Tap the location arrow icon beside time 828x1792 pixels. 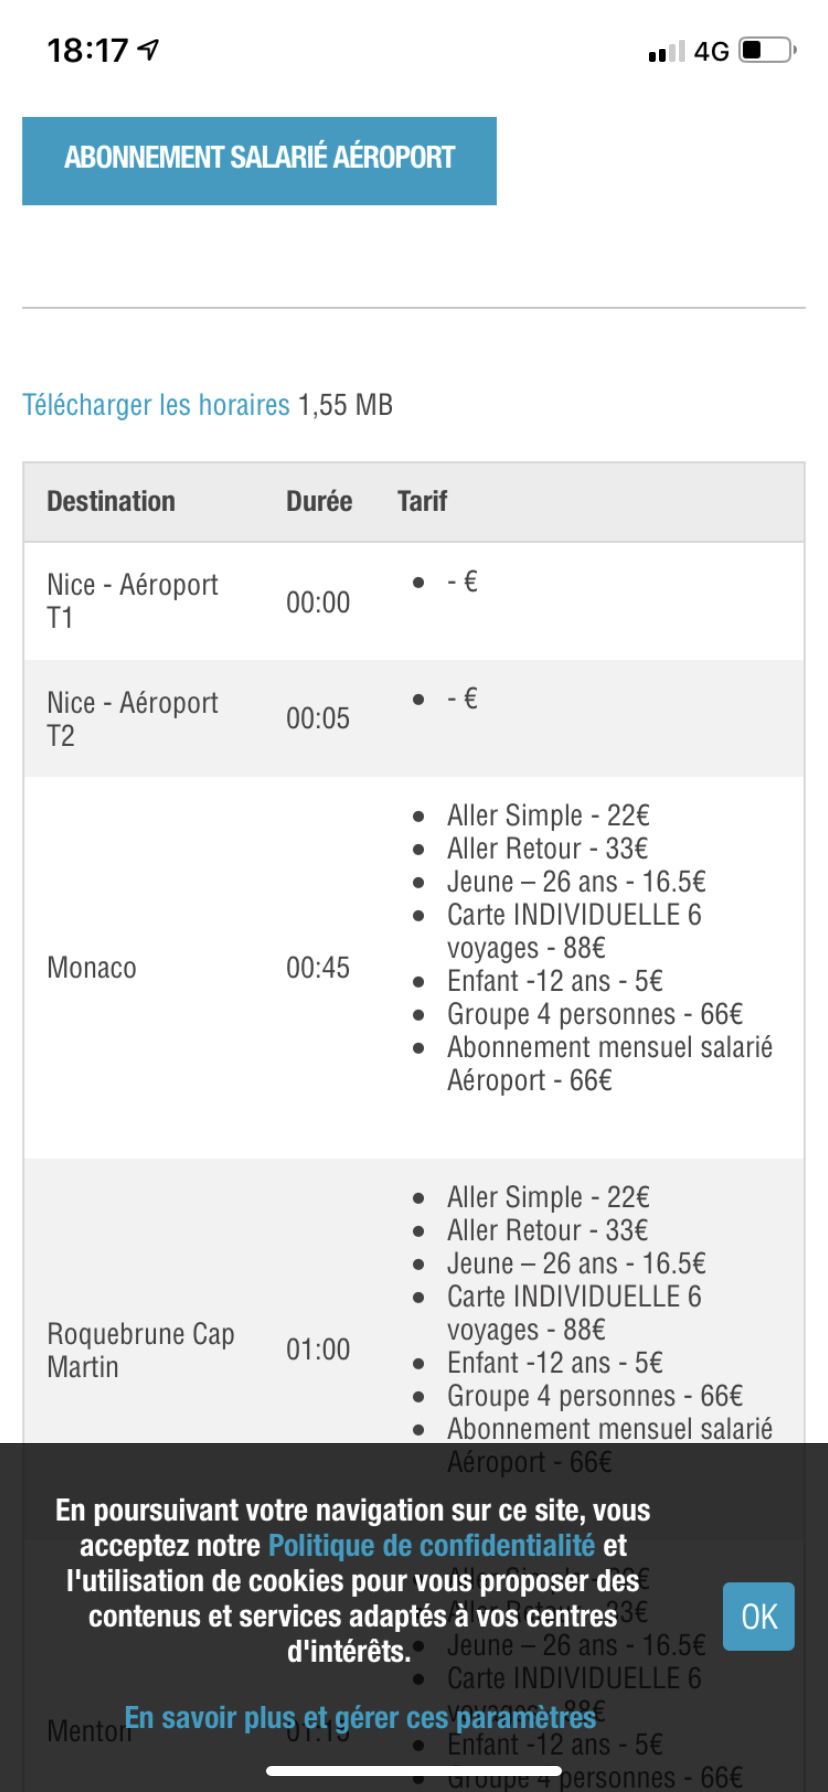pyautogui.click(x=149, y=49)
